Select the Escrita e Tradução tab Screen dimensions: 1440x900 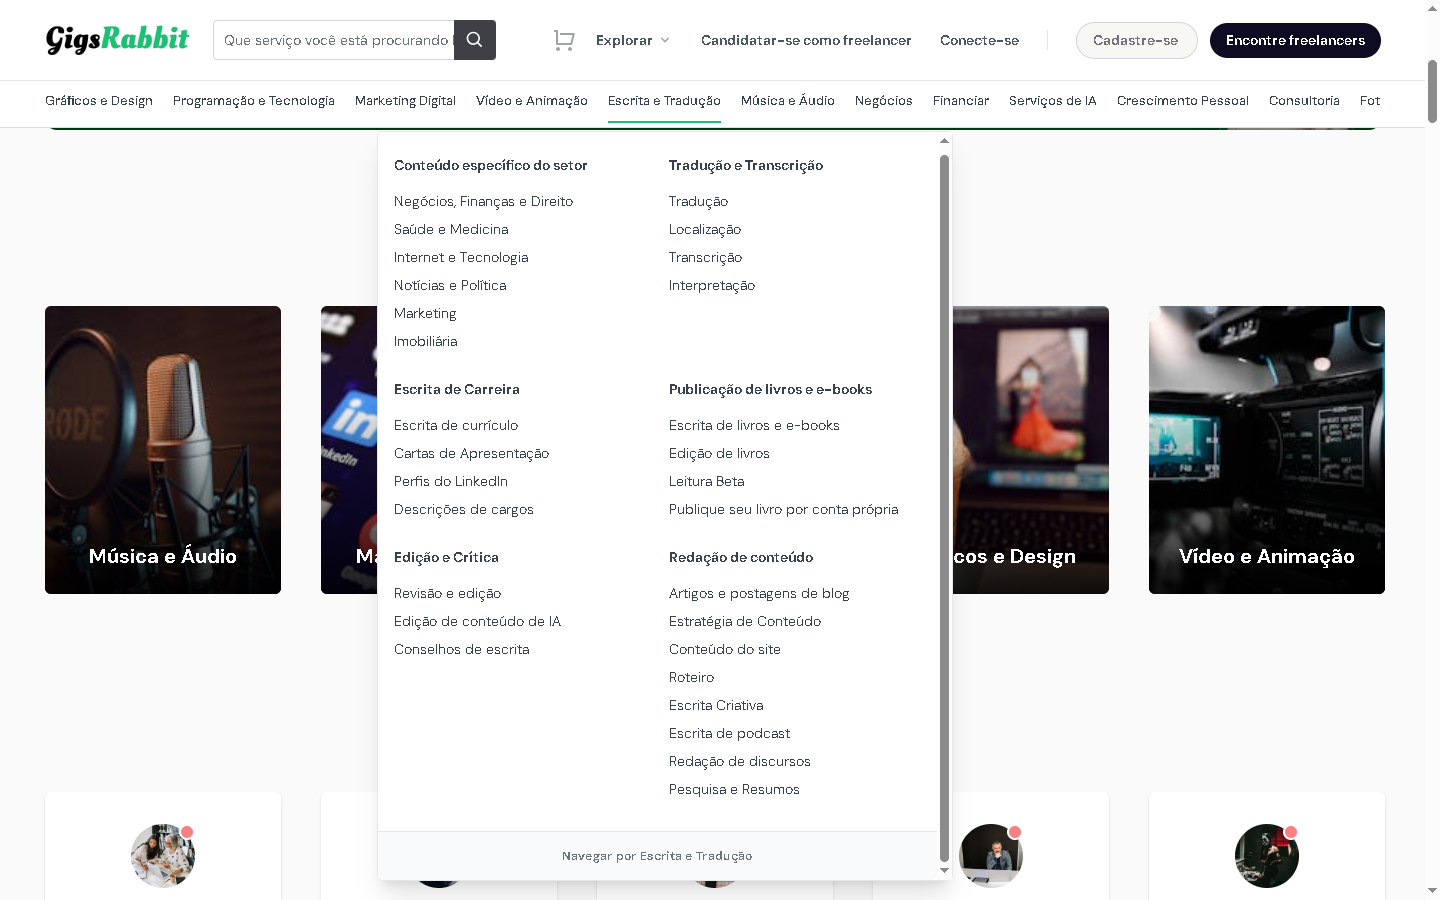coord(664,101)
